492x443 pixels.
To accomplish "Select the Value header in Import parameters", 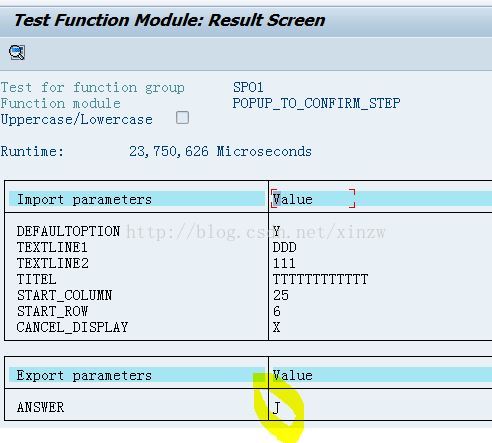I will (x=293, y=199).
